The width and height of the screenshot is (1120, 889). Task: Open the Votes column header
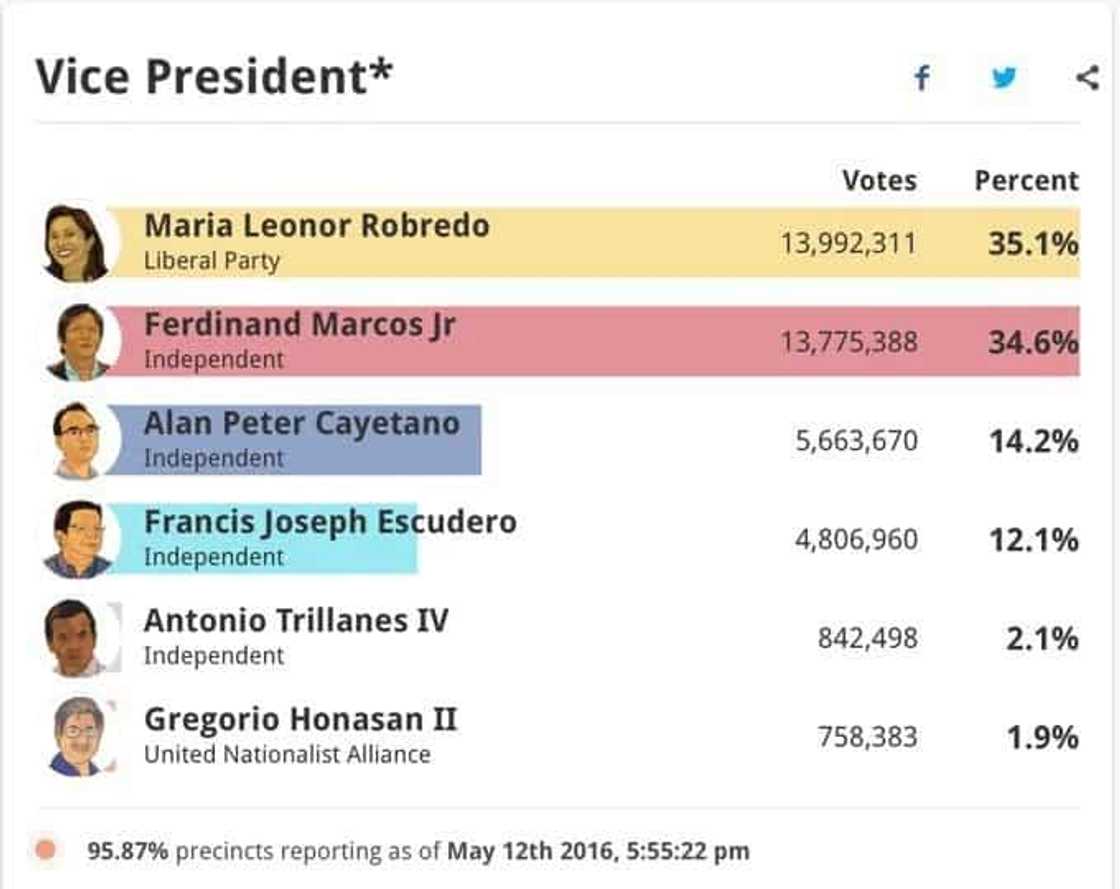pos(879,180)
